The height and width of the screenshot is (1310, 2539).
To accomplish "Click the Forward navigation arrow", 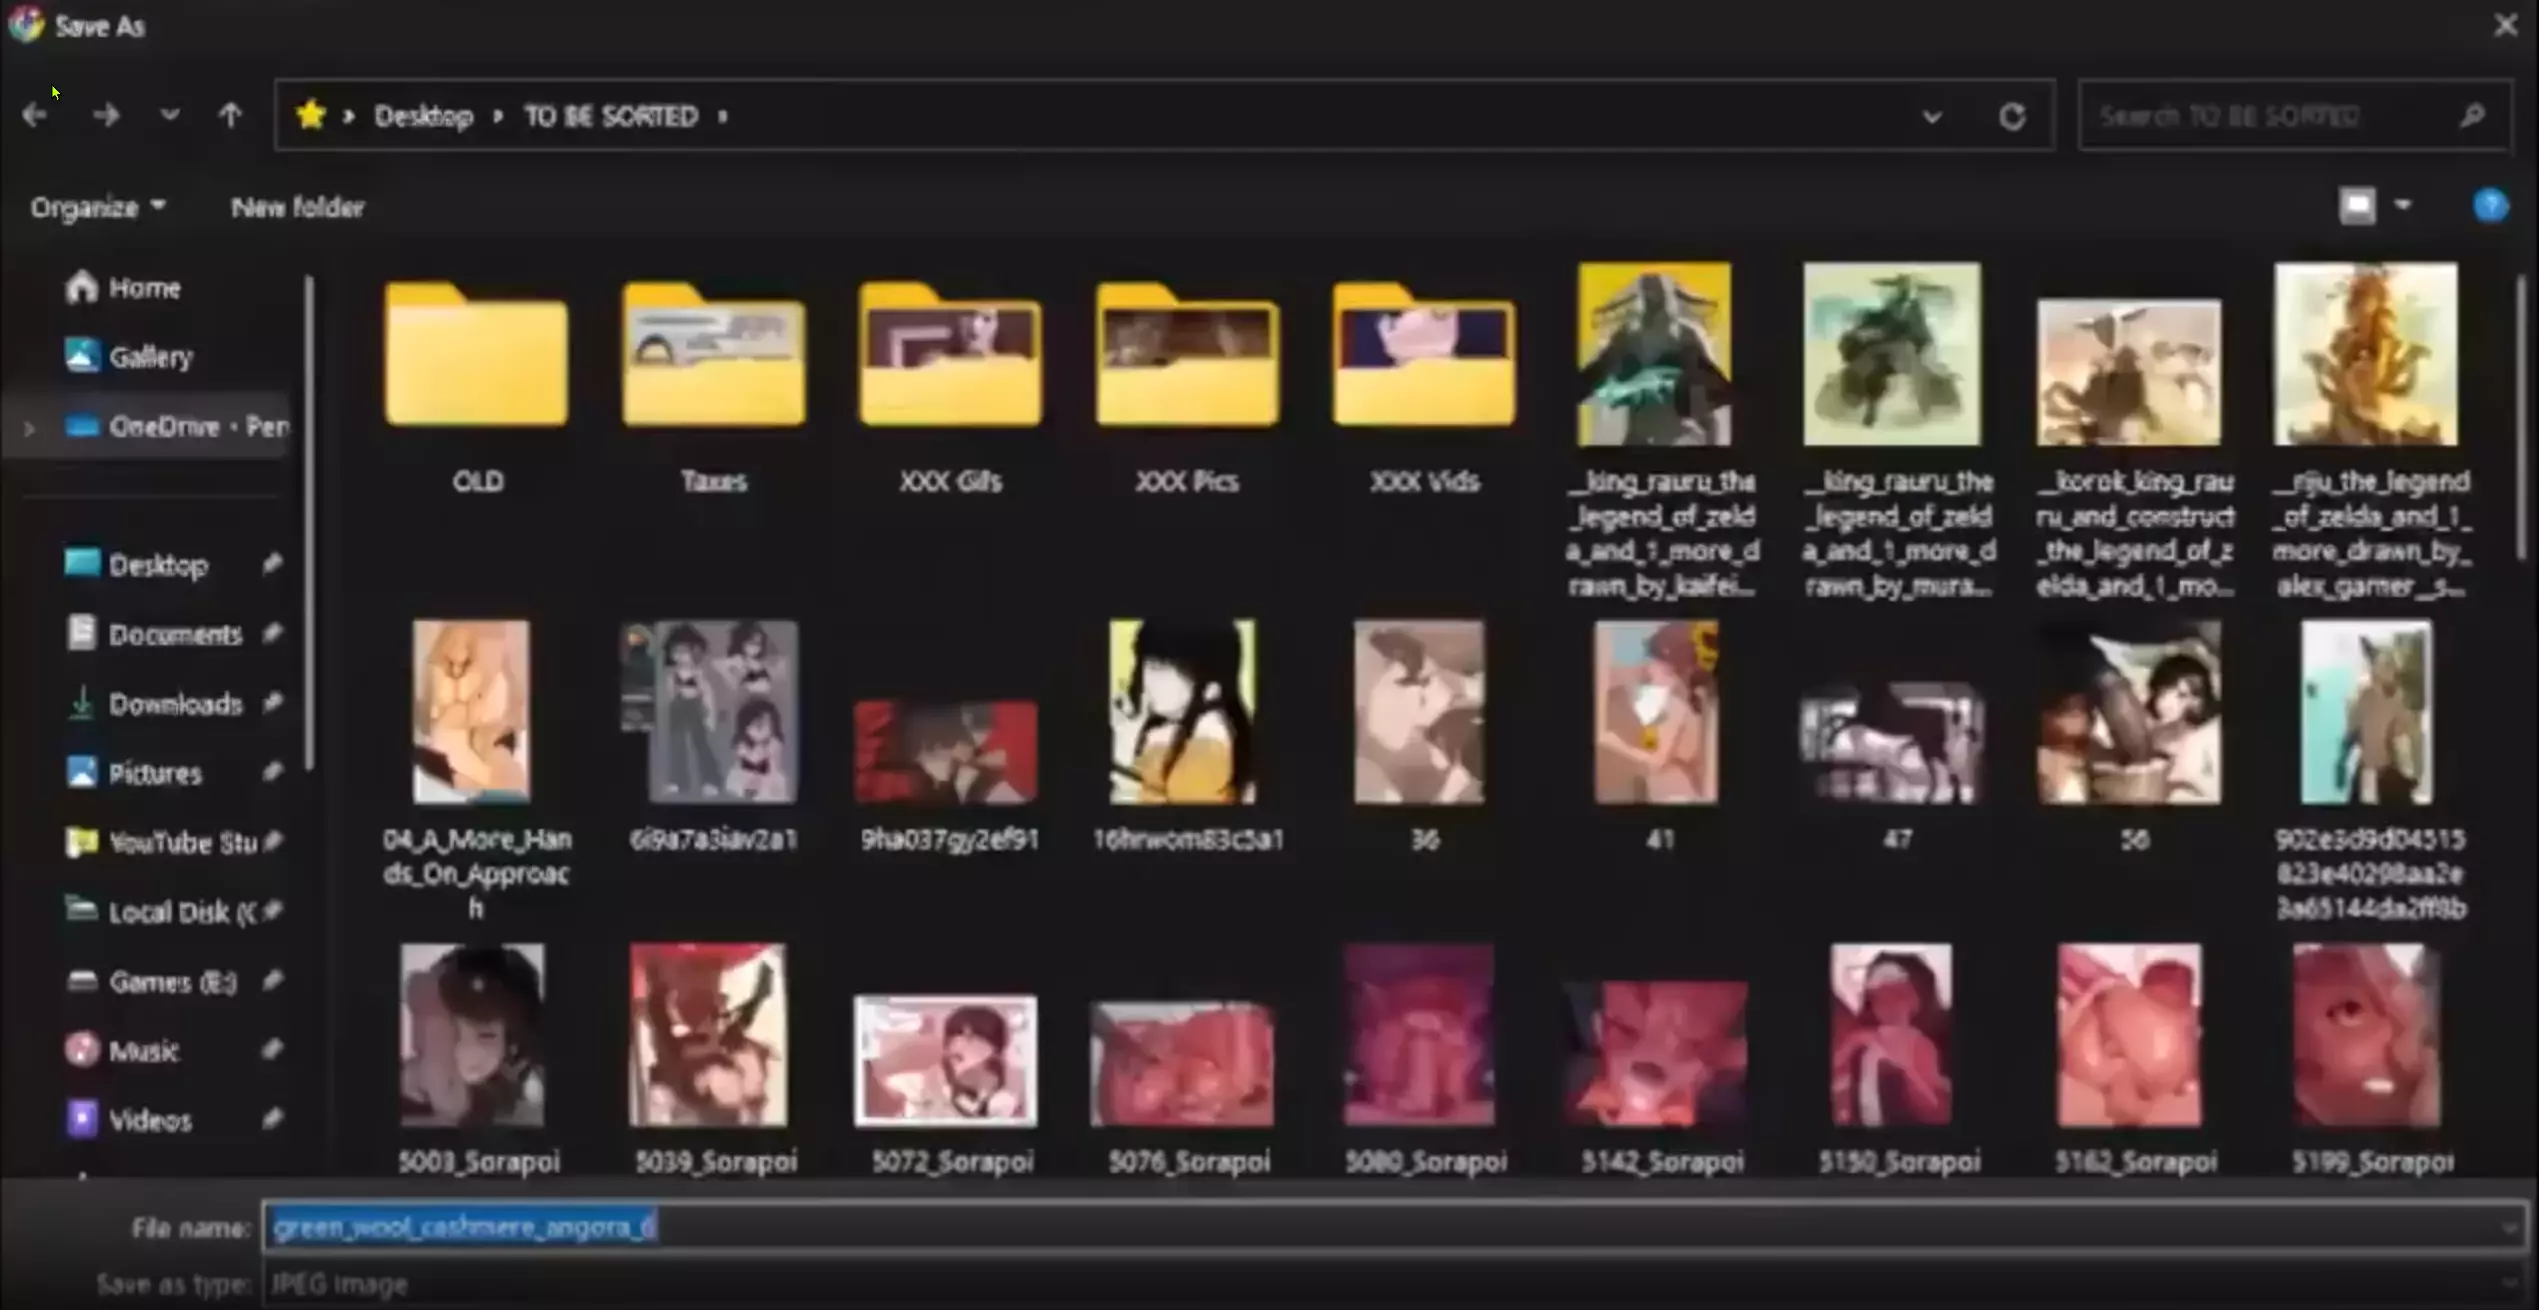I will click(x=105, y=116).
